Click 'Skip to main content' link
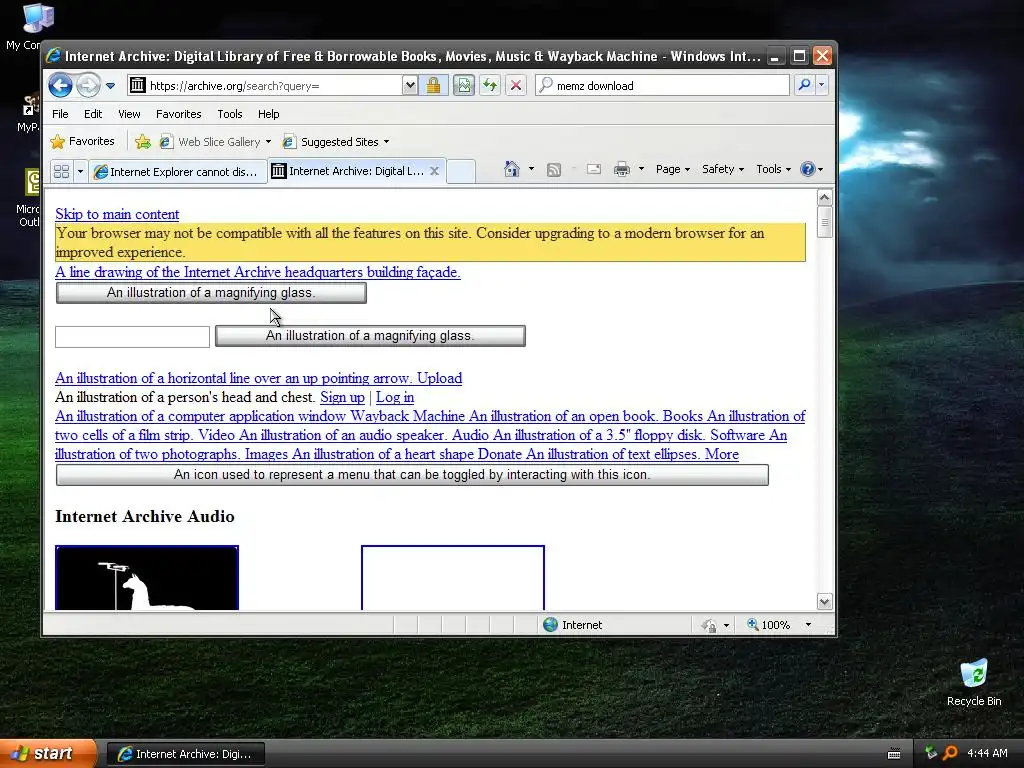The height and width of the screenshot is (768, 1024). click(x=117, y=214)
